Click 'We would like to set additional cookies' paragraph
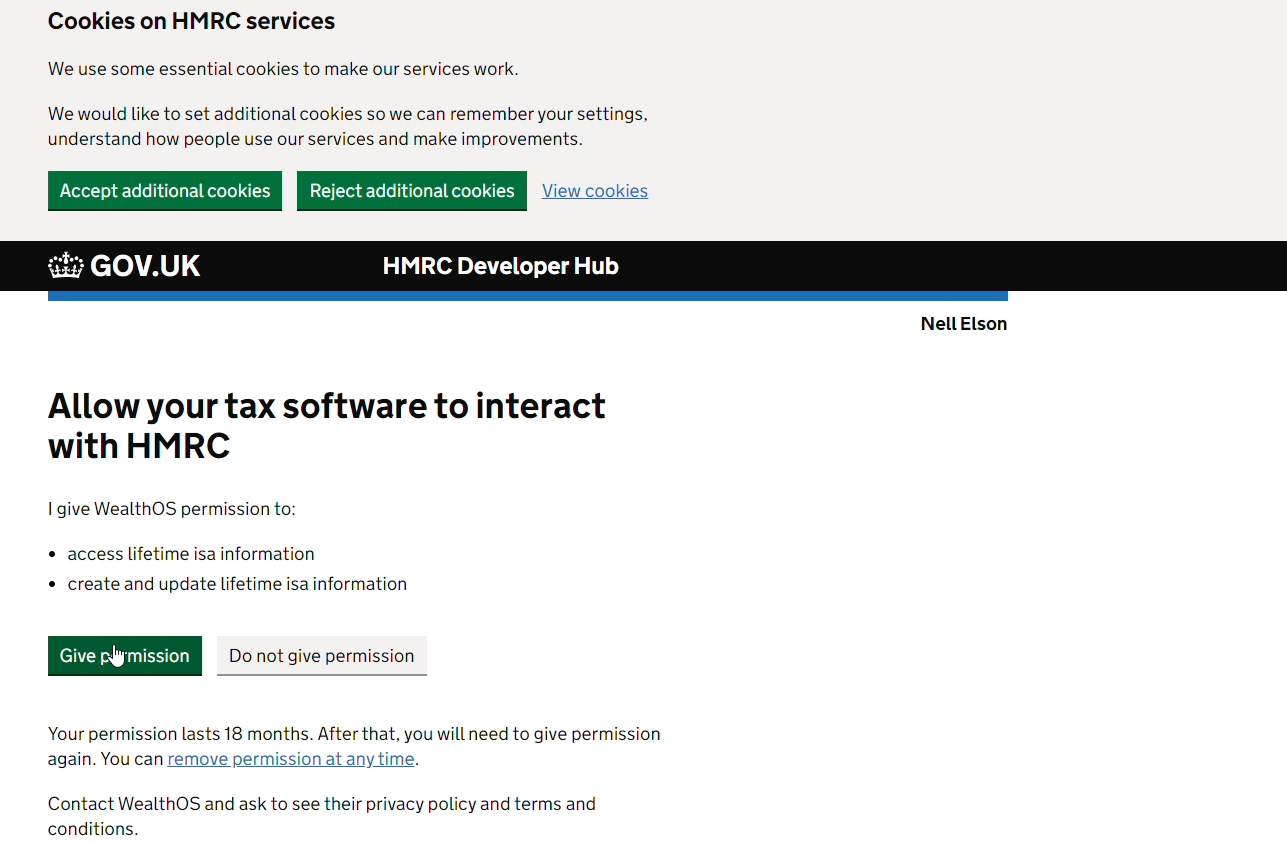 point(348,126)
